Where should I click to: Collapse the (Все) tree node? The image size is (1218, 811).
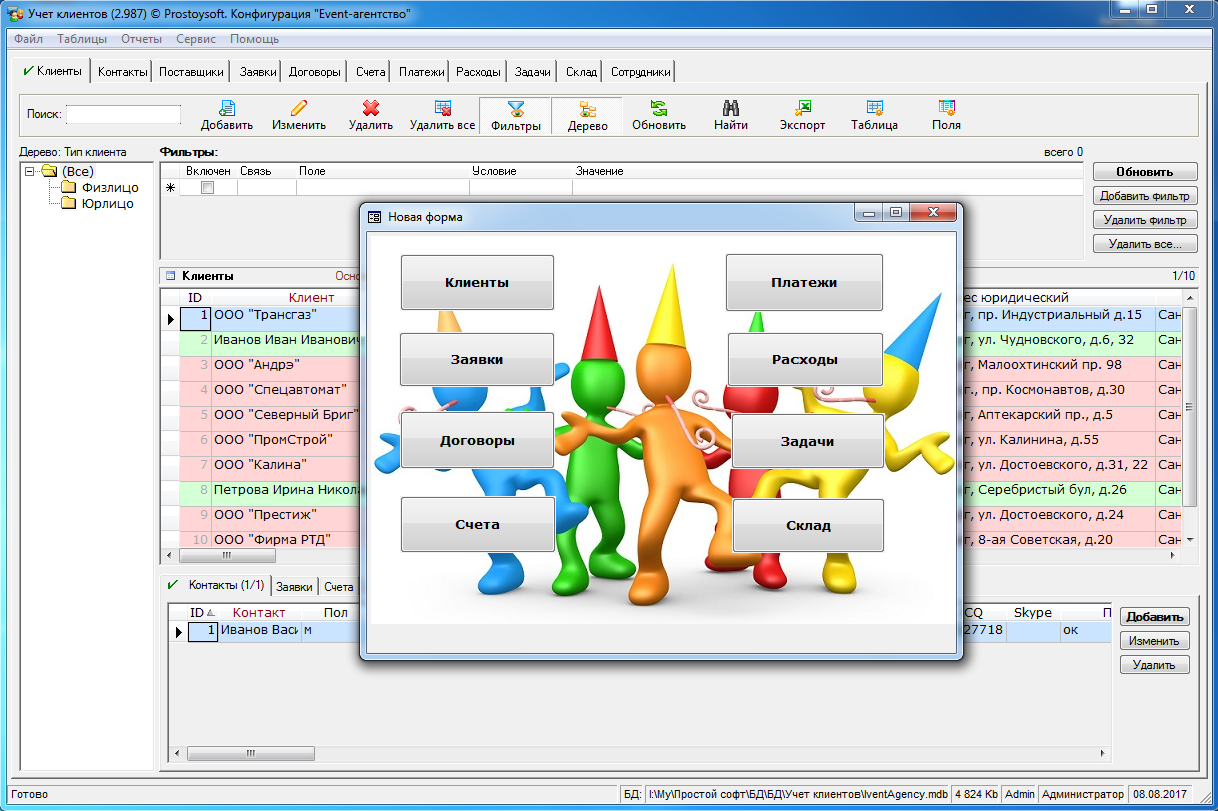(31, 172)
